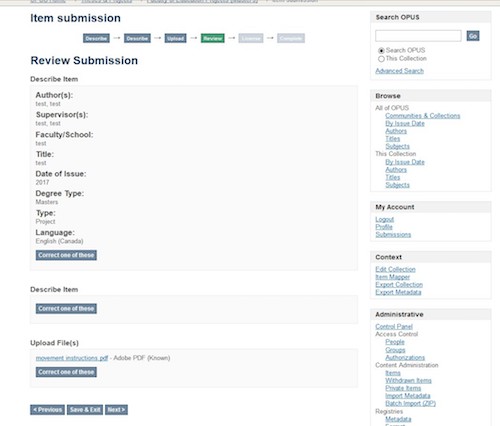This screenshot has width=500, height=426.
Task: Open Batch Import (ZIP) link
Action: tap(410, 403)
